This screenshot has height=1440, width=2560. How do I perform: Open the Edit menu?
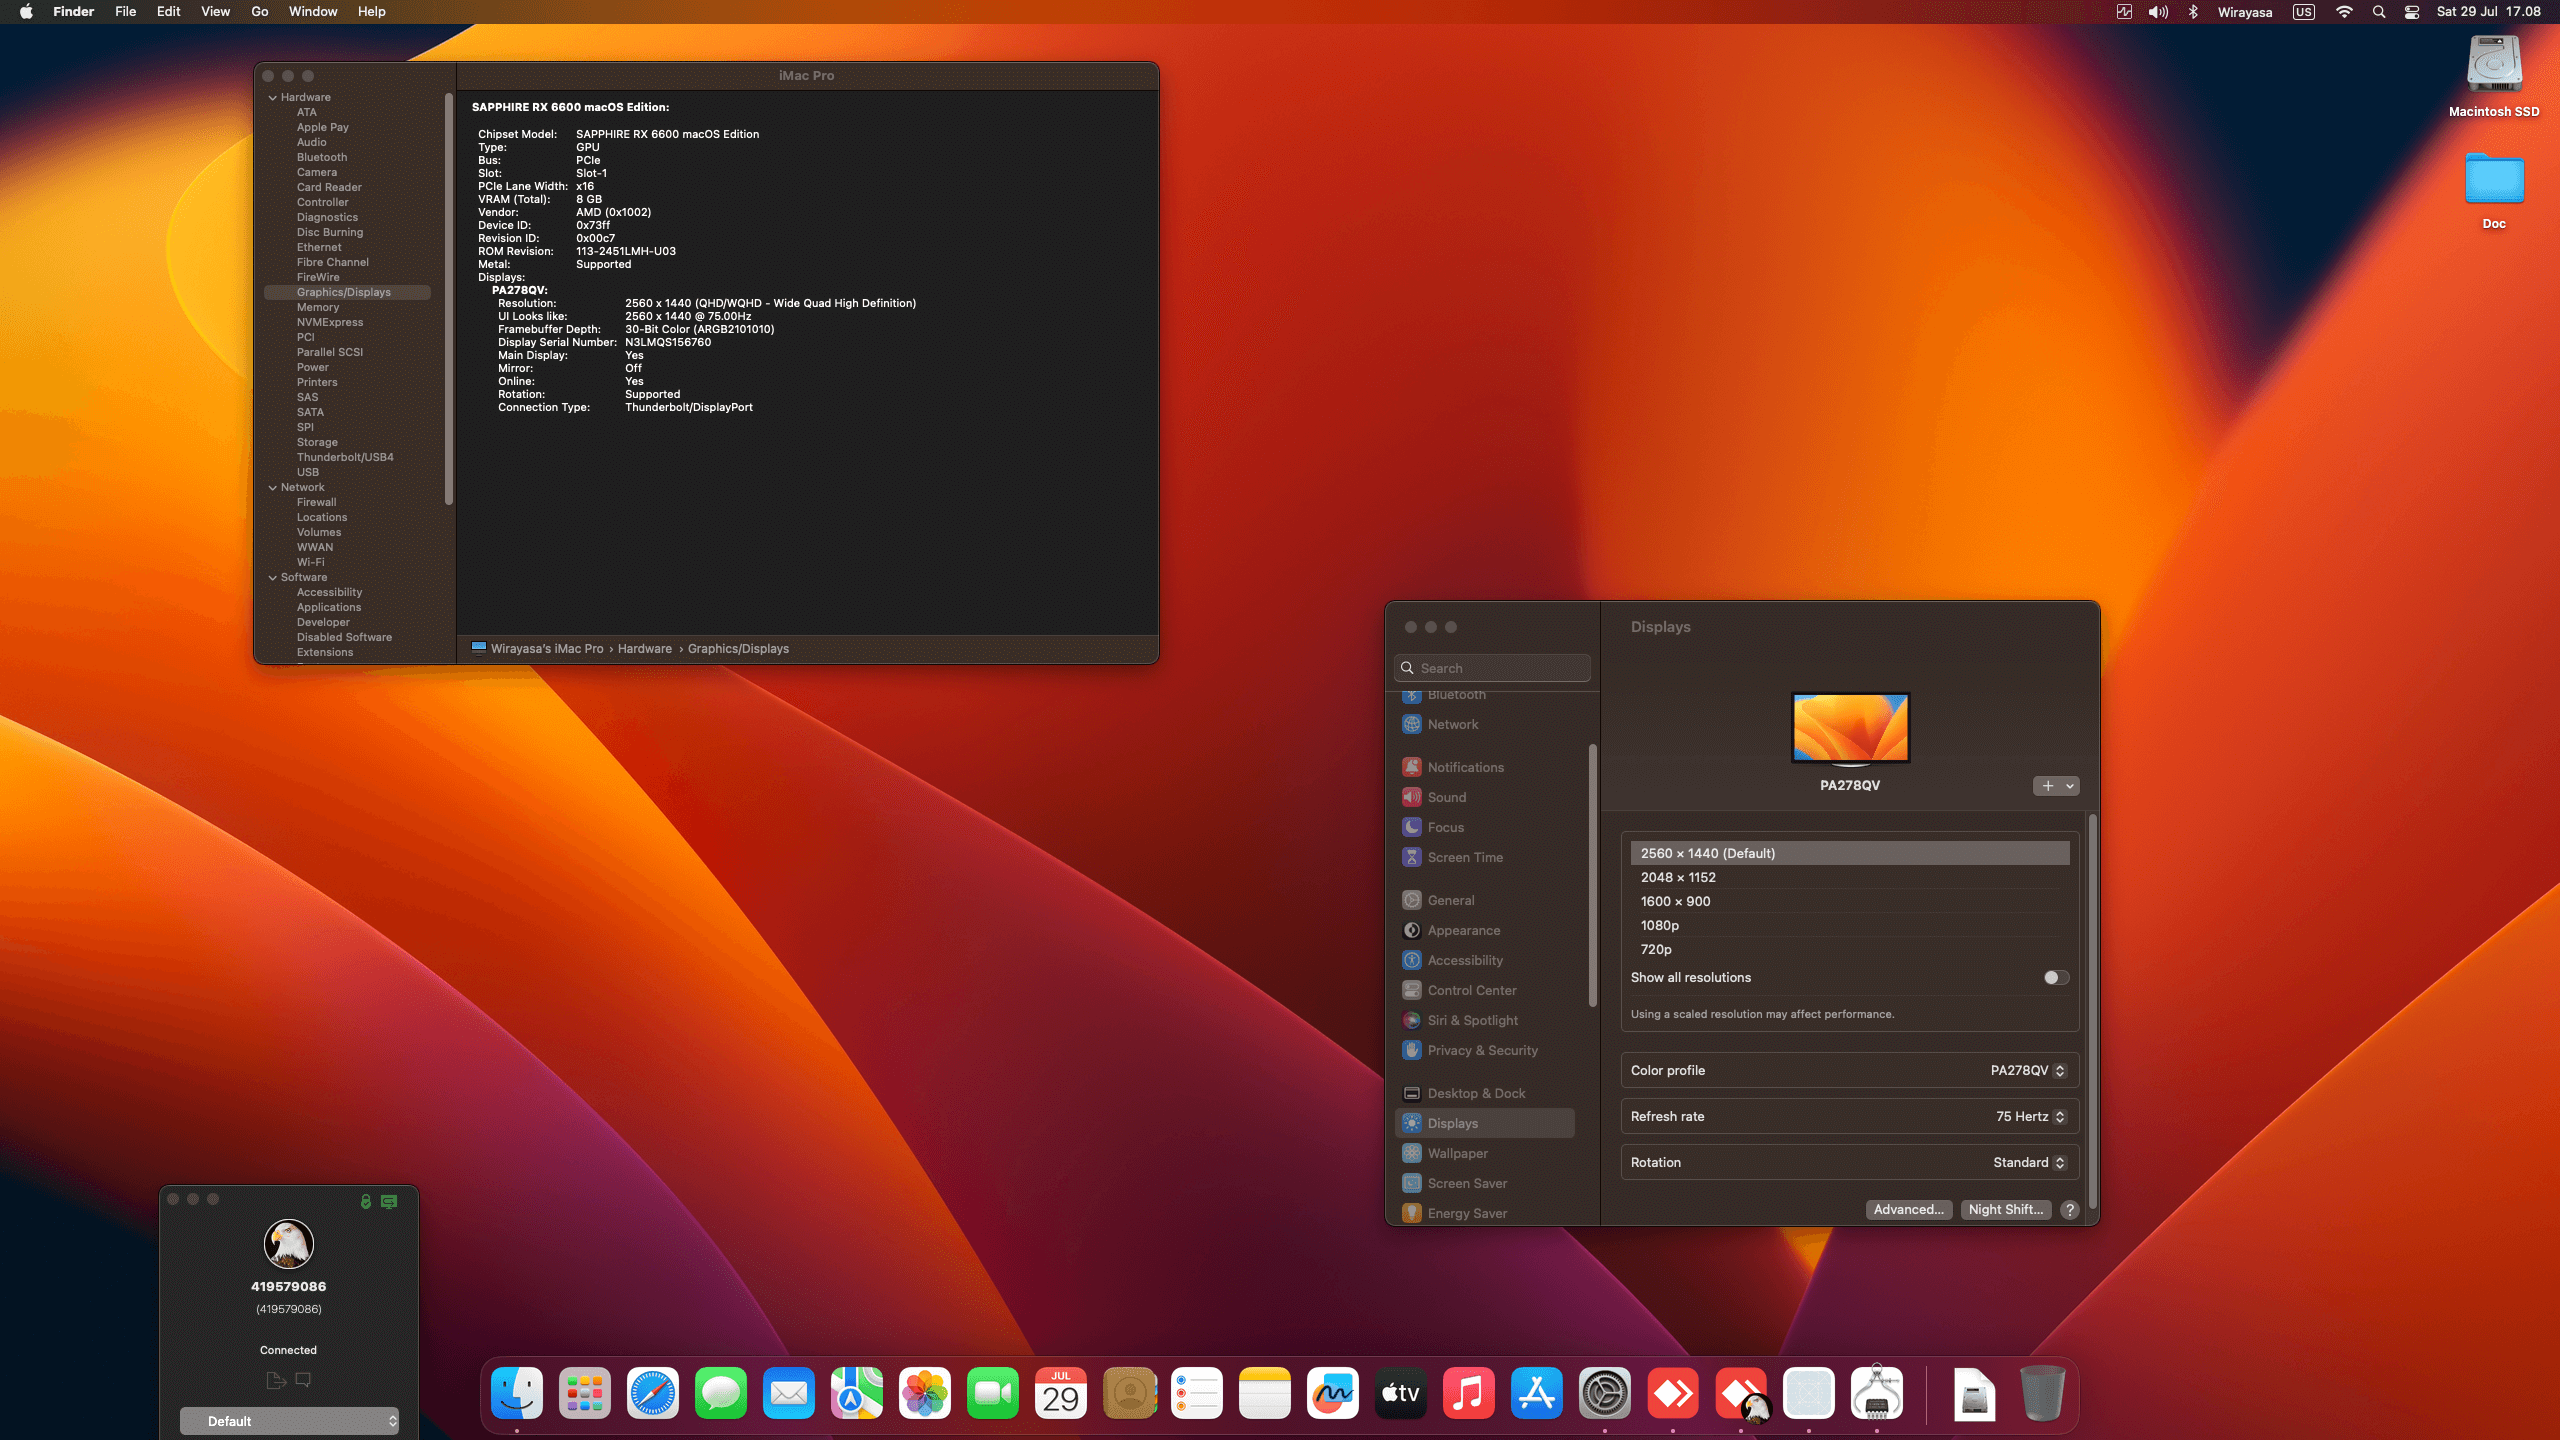(168, 12)
